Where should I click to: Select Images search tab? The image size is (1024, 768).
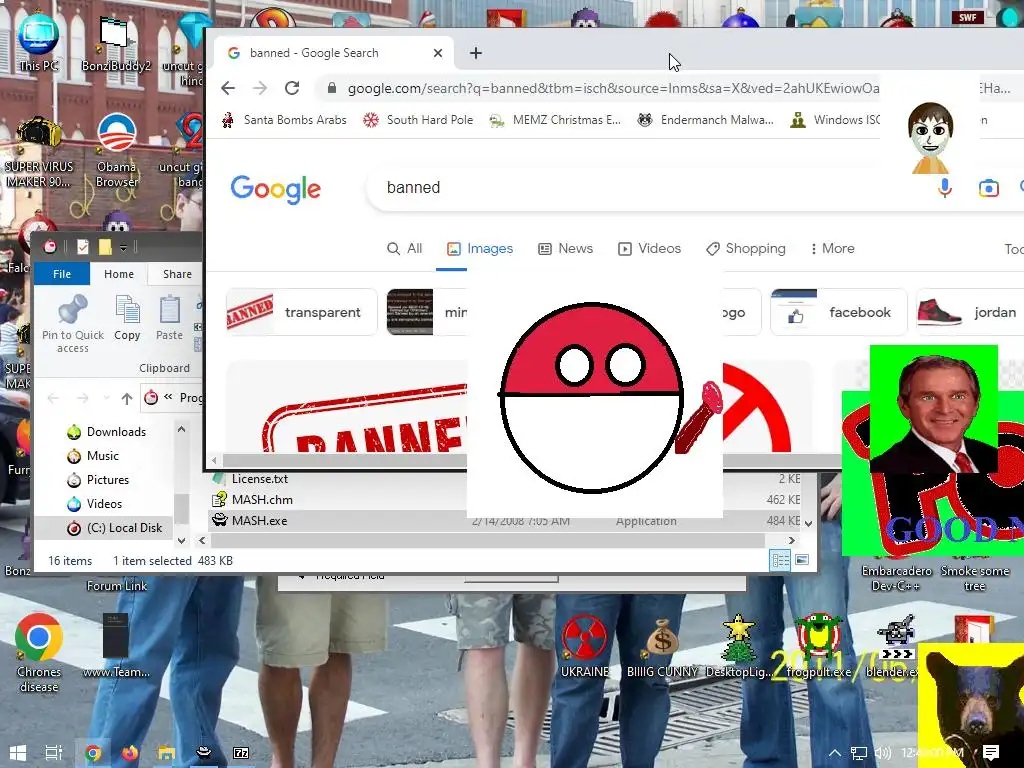point(480,249)
